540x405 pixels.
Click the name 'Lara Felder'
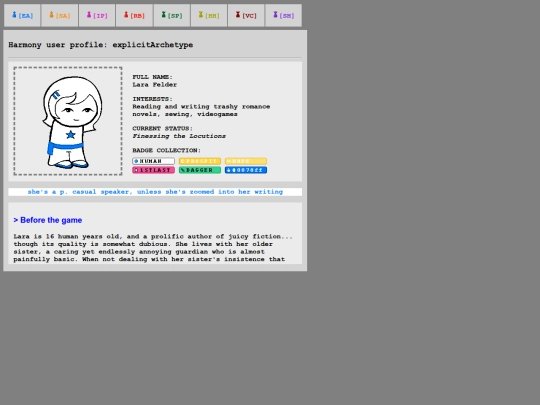(155, 85)
